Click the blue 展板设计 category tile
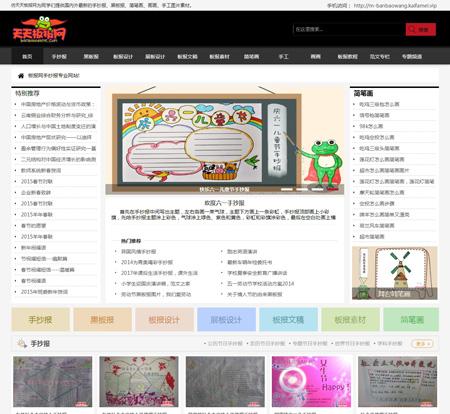The height and width of the screenshot is (414, 450). pos(226,320)
